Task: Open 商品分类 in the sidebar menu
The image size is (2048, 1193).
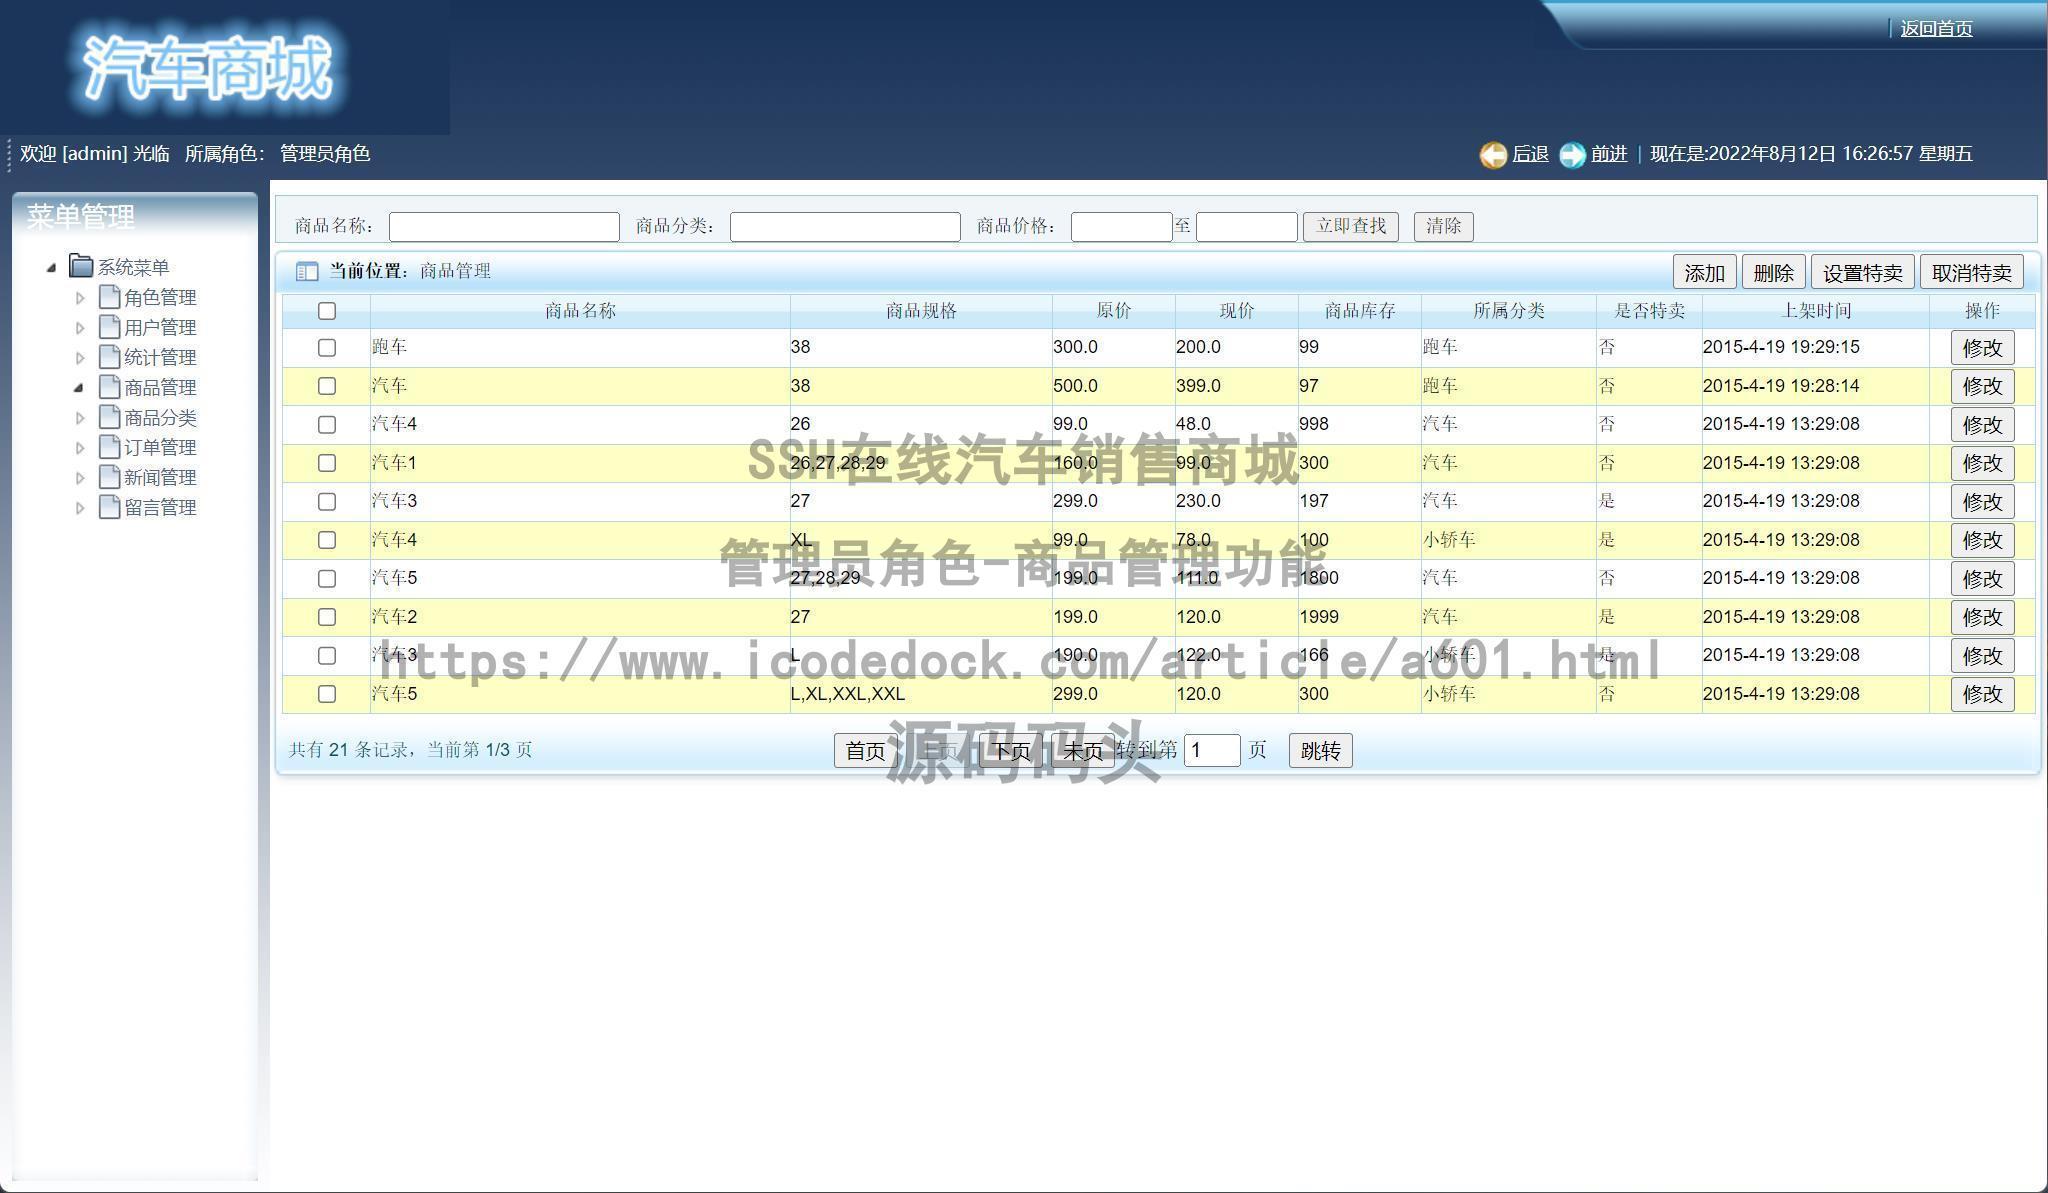Action: coord(160,418)
